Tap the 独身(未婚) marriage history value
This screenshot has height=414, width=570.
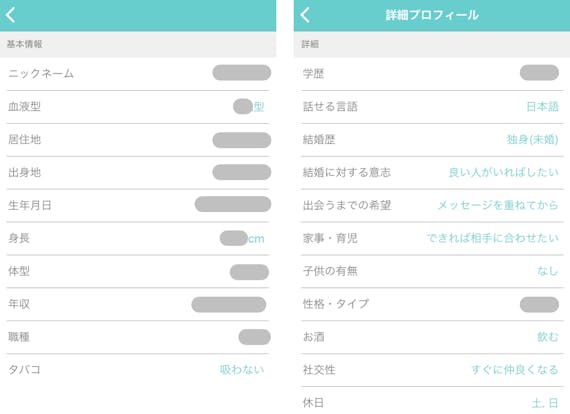point(533,140)
